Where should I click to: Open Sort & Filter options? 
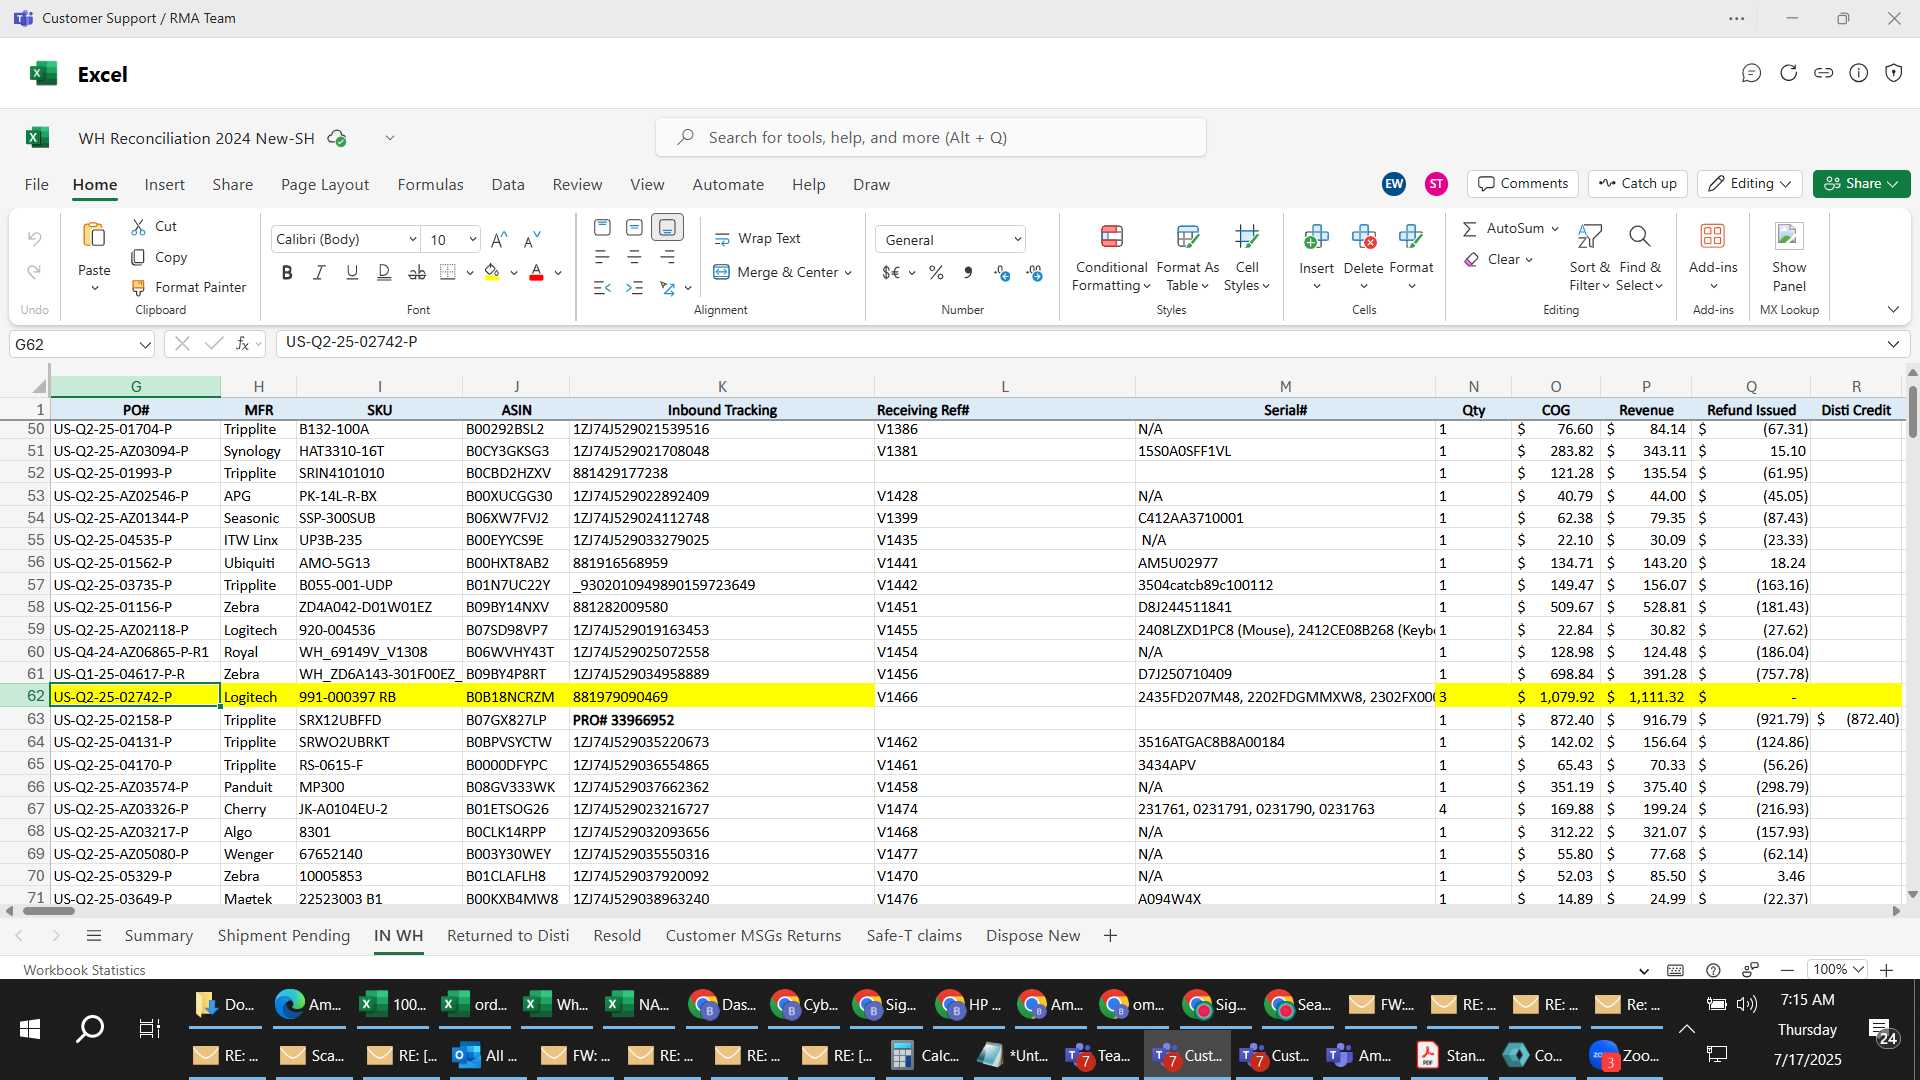click(x=1589, y=257)
